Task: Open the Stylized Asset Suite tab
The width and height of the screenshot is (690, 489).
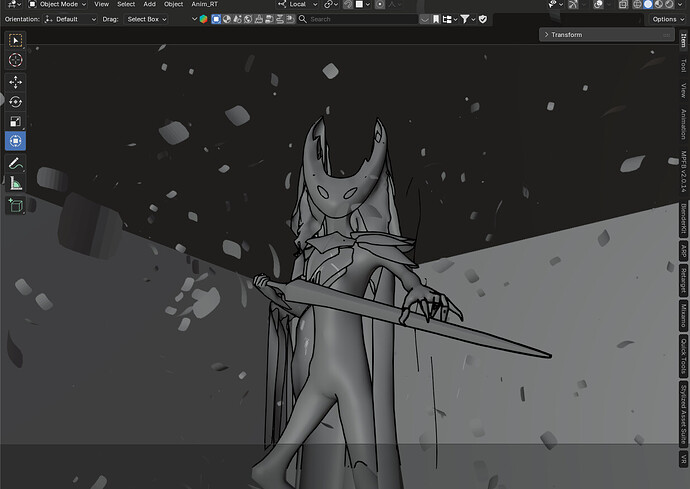Action: (683, 413)
